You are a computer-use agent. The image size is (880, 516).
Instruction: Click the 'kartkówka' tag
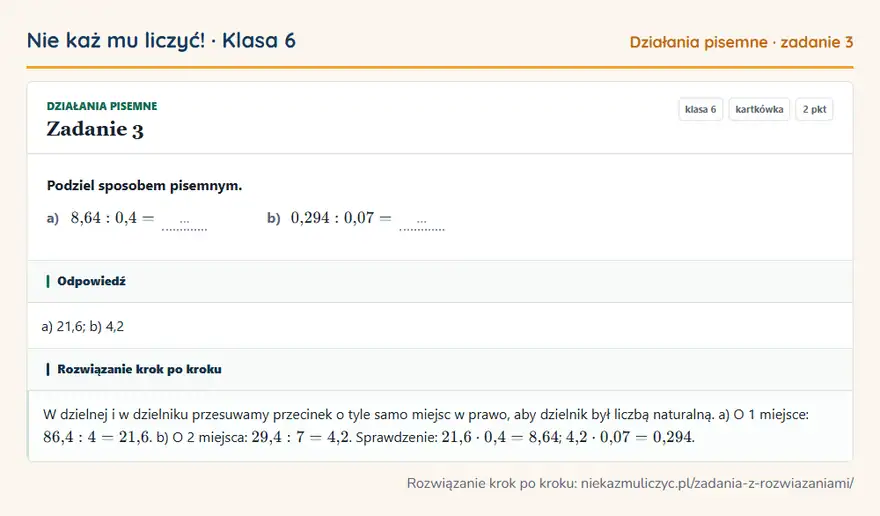[x=759, y=109]
